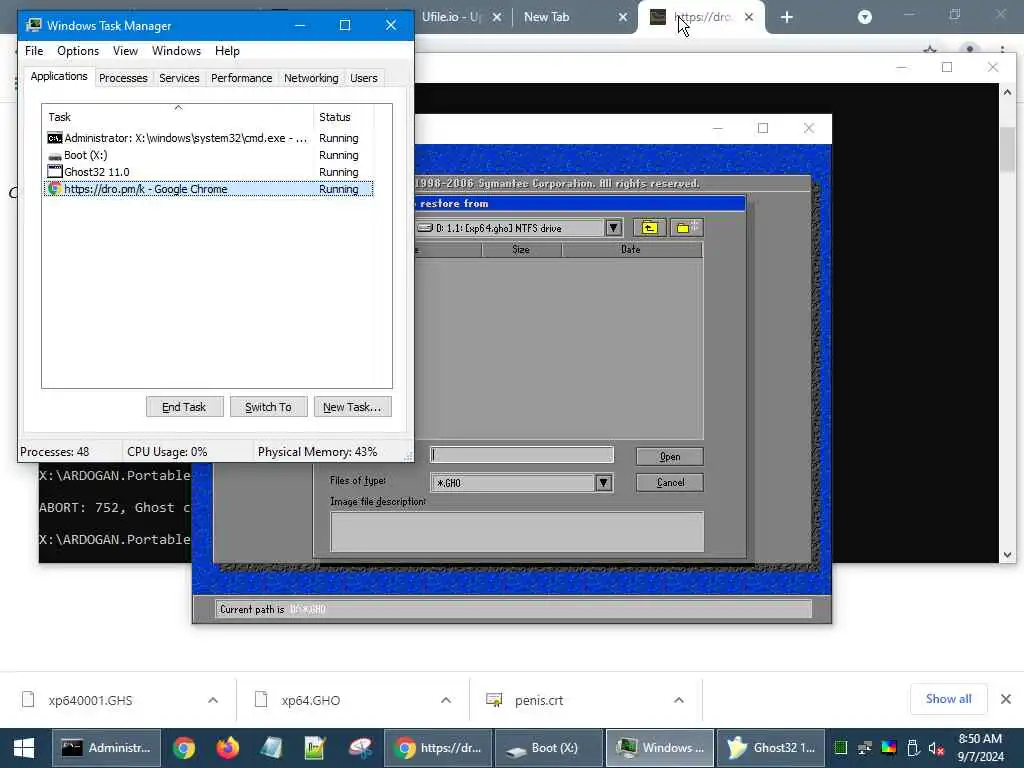This screenshot has height=768, width=1024.
Task: Click the Administrator cmd taskbar button
Action: click(x=106, y=748)
